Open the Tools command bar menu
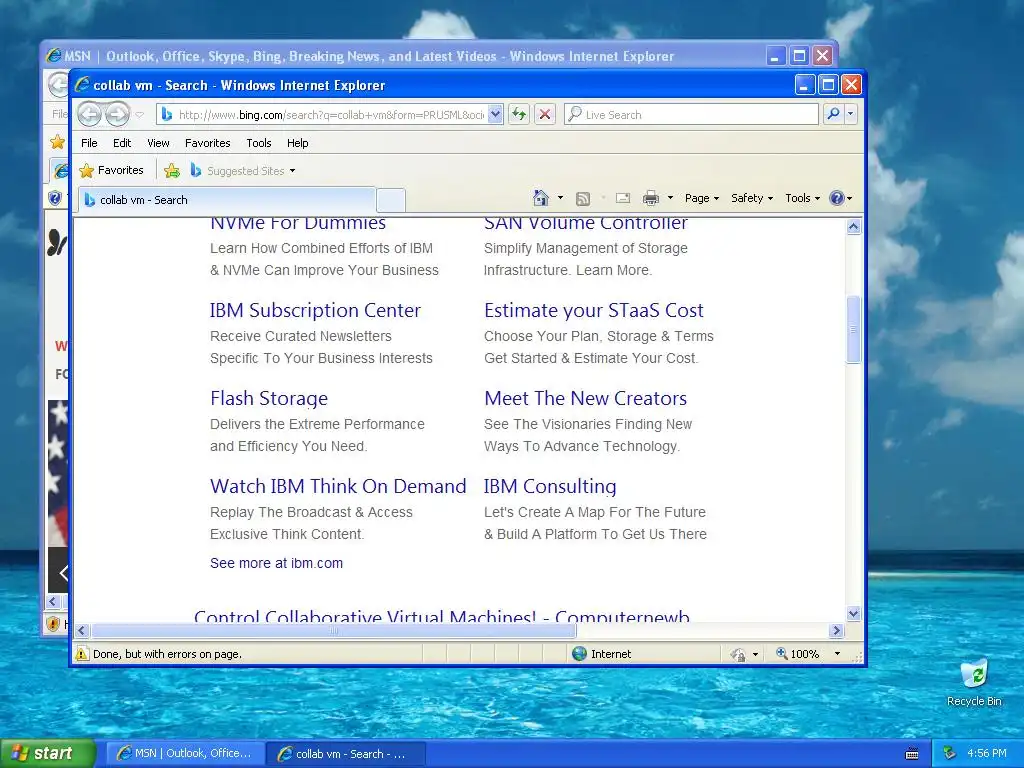This screenshot has height=768, width=1024. 802,198
